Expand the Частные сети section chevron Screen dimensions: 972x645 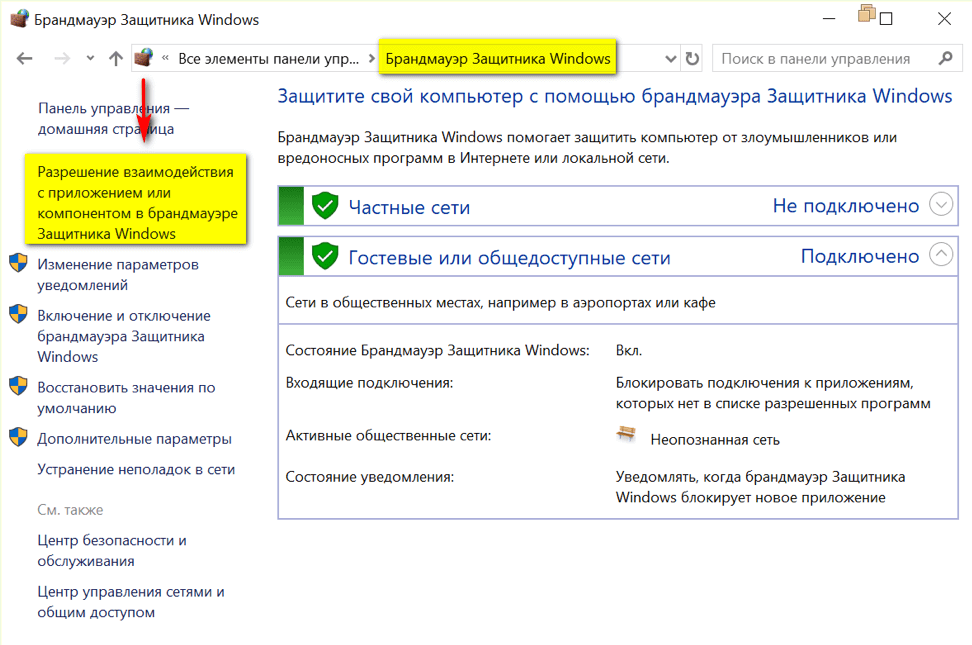coord(941,205)
